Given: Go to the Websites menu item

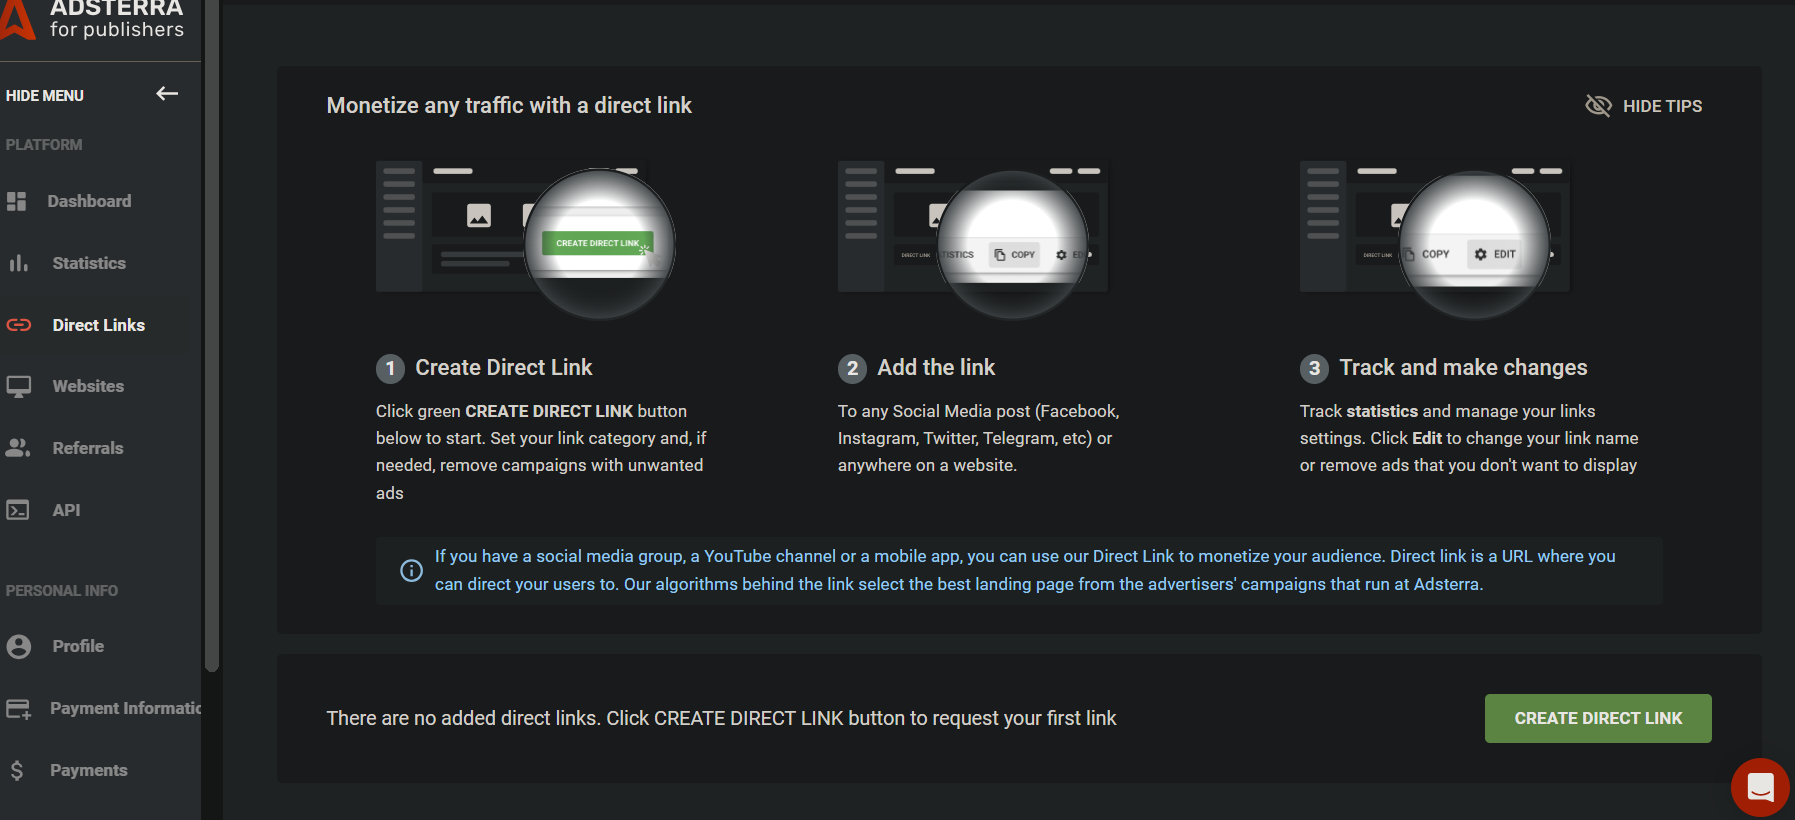Looking at the screenshot, I should [x=88, y=387].
